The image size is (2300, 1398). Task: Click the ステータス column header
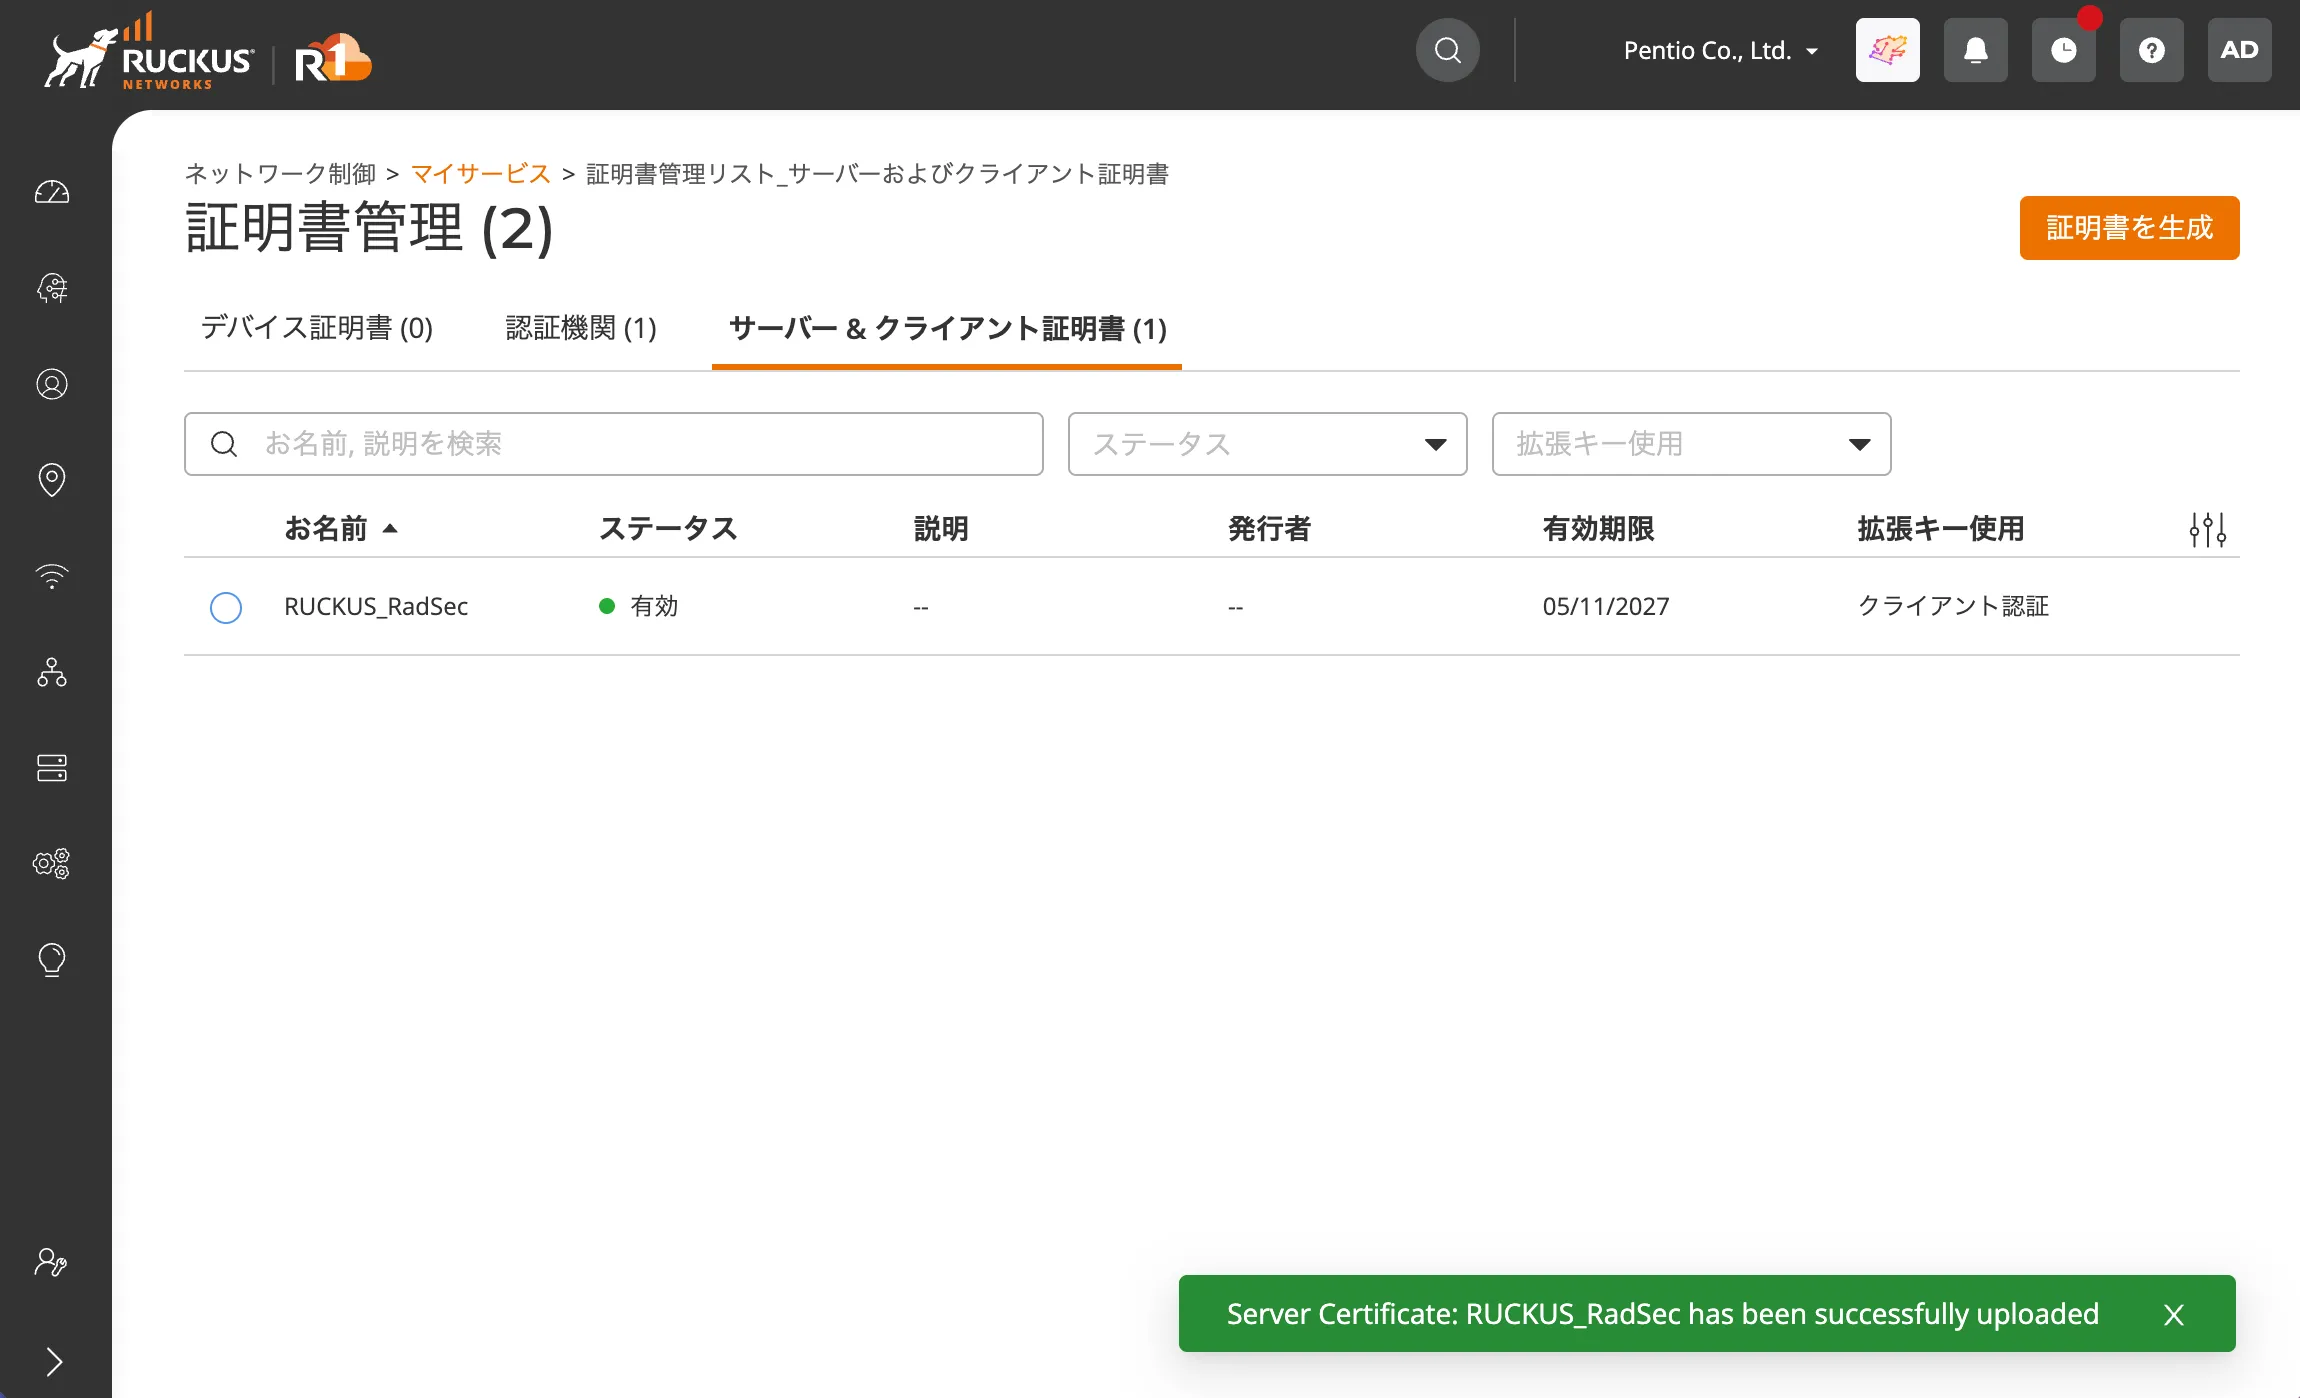click(x=668, y=528)
